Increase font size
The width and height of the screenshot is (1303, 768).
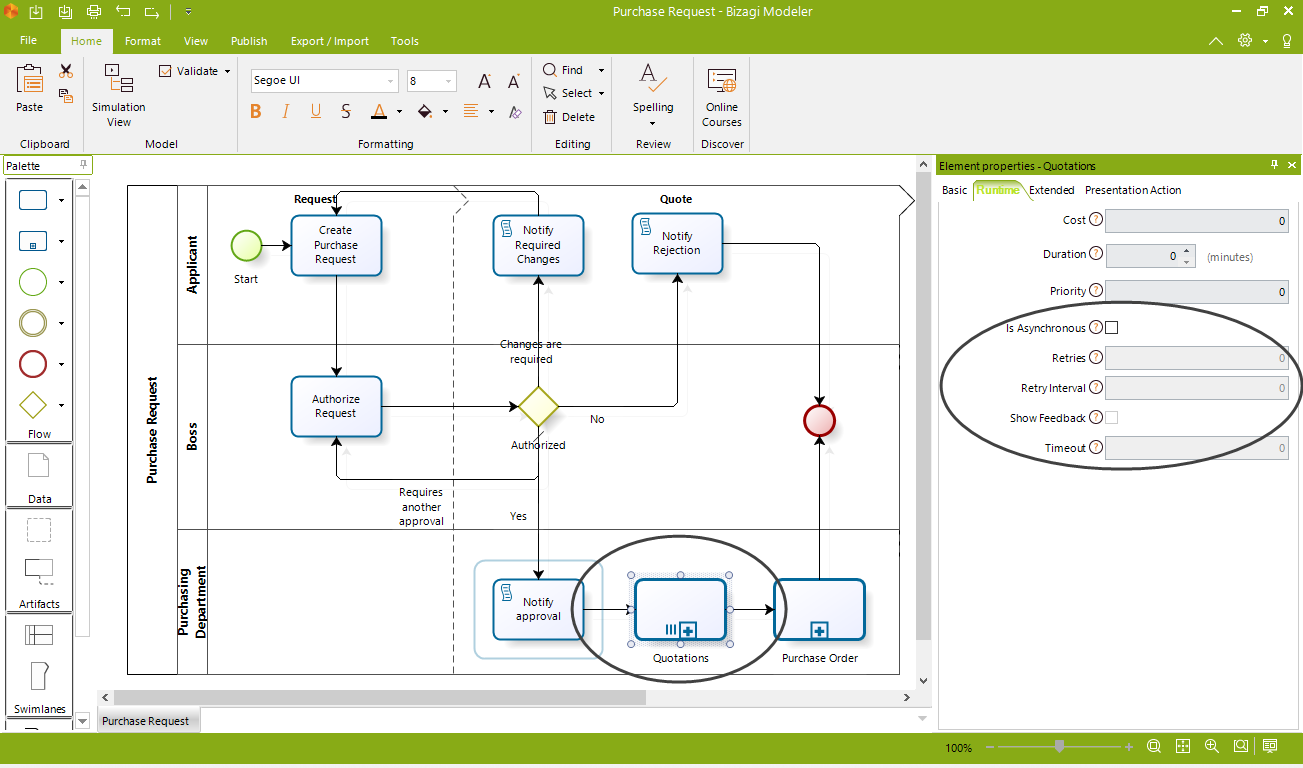(x=484, y=81)
